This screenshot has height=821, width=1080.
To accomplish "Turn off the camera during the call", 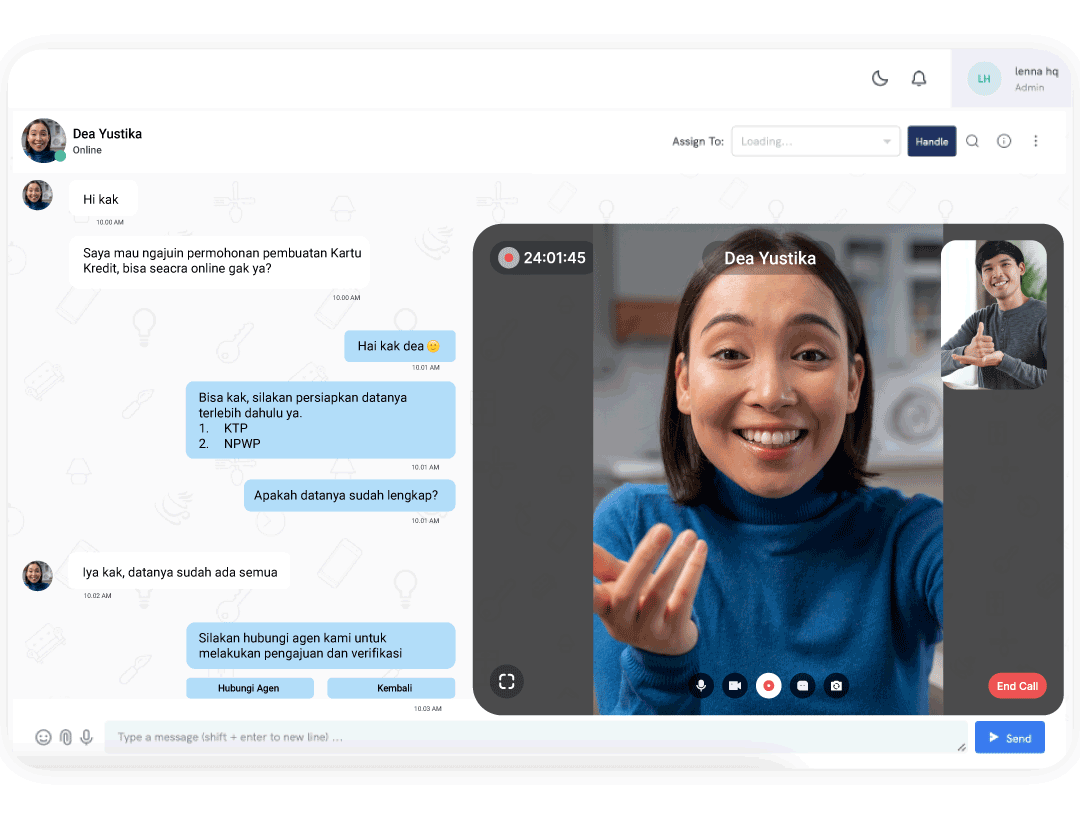I will click(x=735, y=686).
